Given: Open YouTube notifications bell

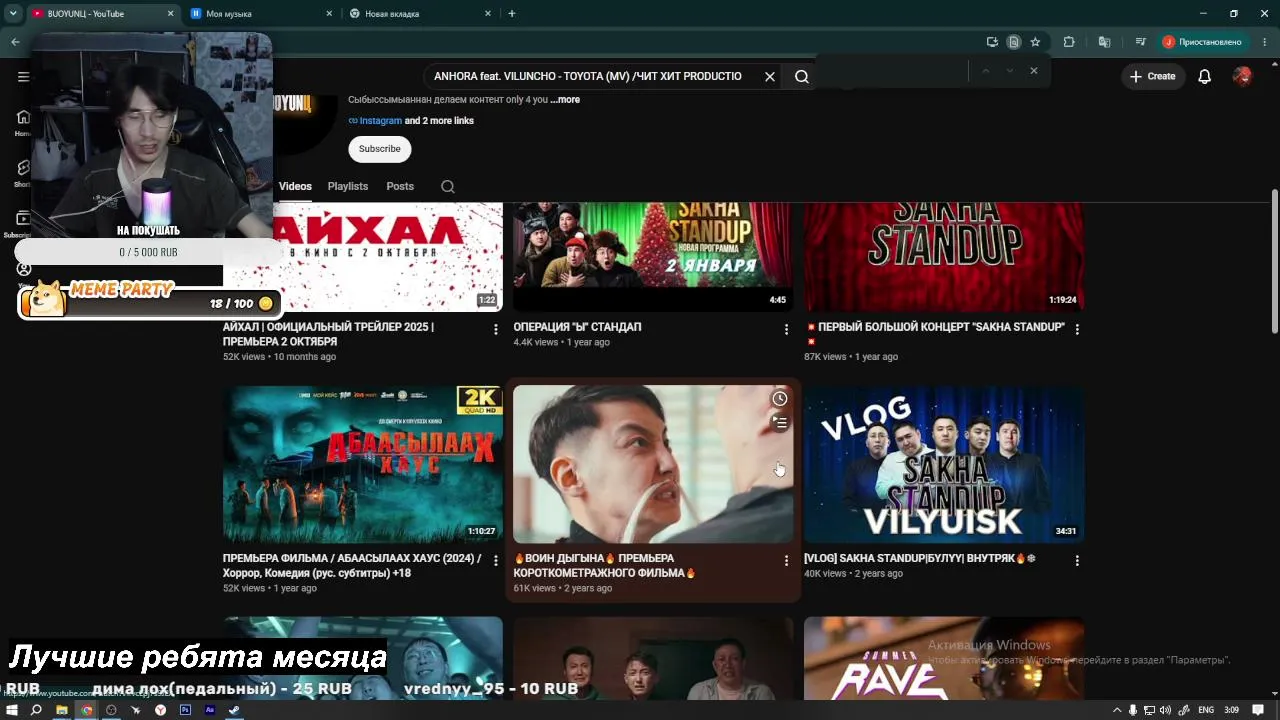Looking at the screenshot, I should (x=1205, y=76).
